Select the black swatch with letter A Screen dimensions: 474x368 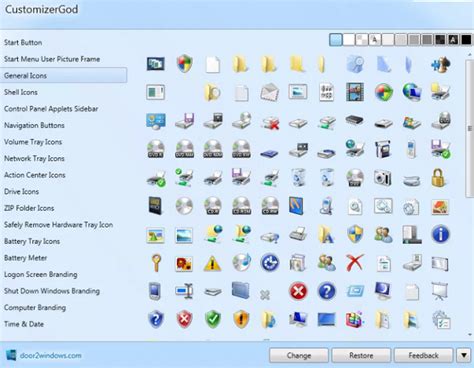click(x=453, y=40)
